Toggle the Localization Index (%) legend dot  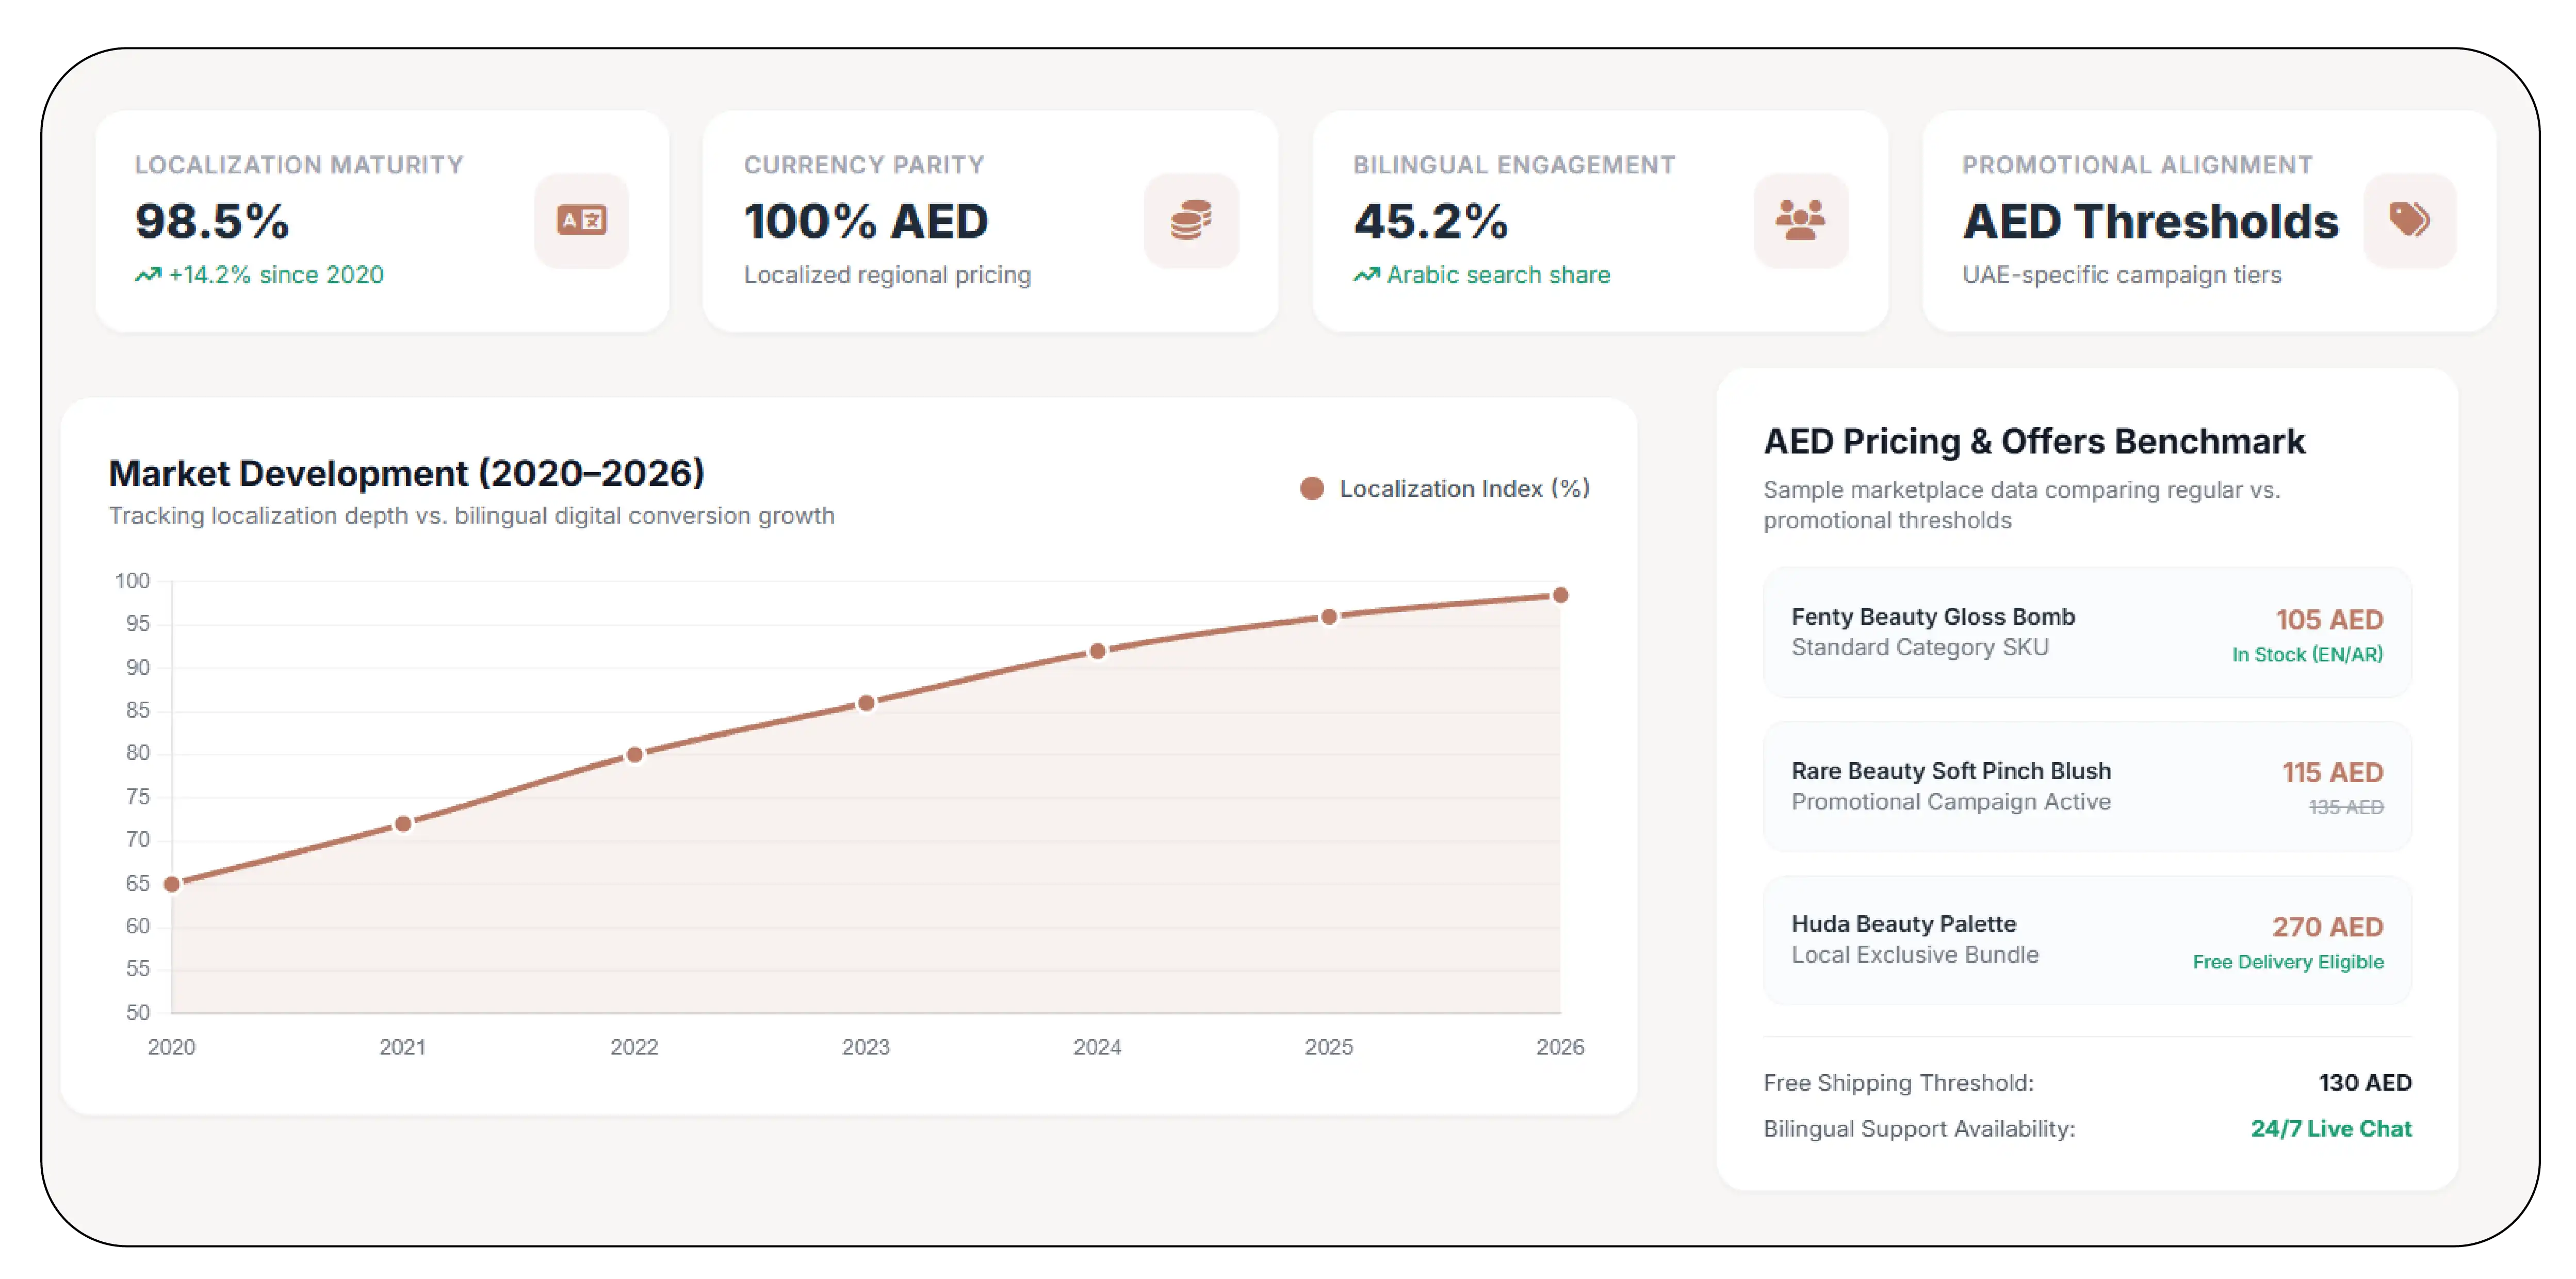click(x=1312, y=489)
